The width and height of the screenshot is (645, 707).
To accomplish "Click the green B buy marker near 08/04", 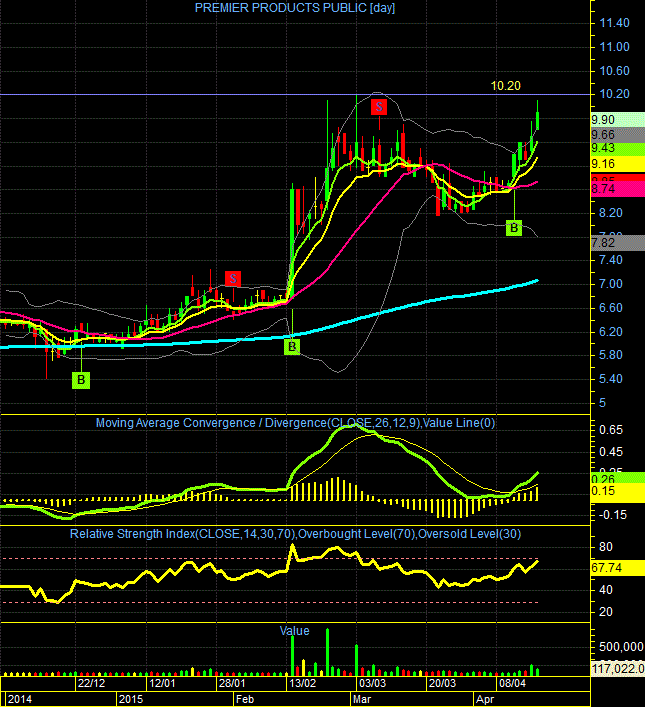I will (514, 228).
